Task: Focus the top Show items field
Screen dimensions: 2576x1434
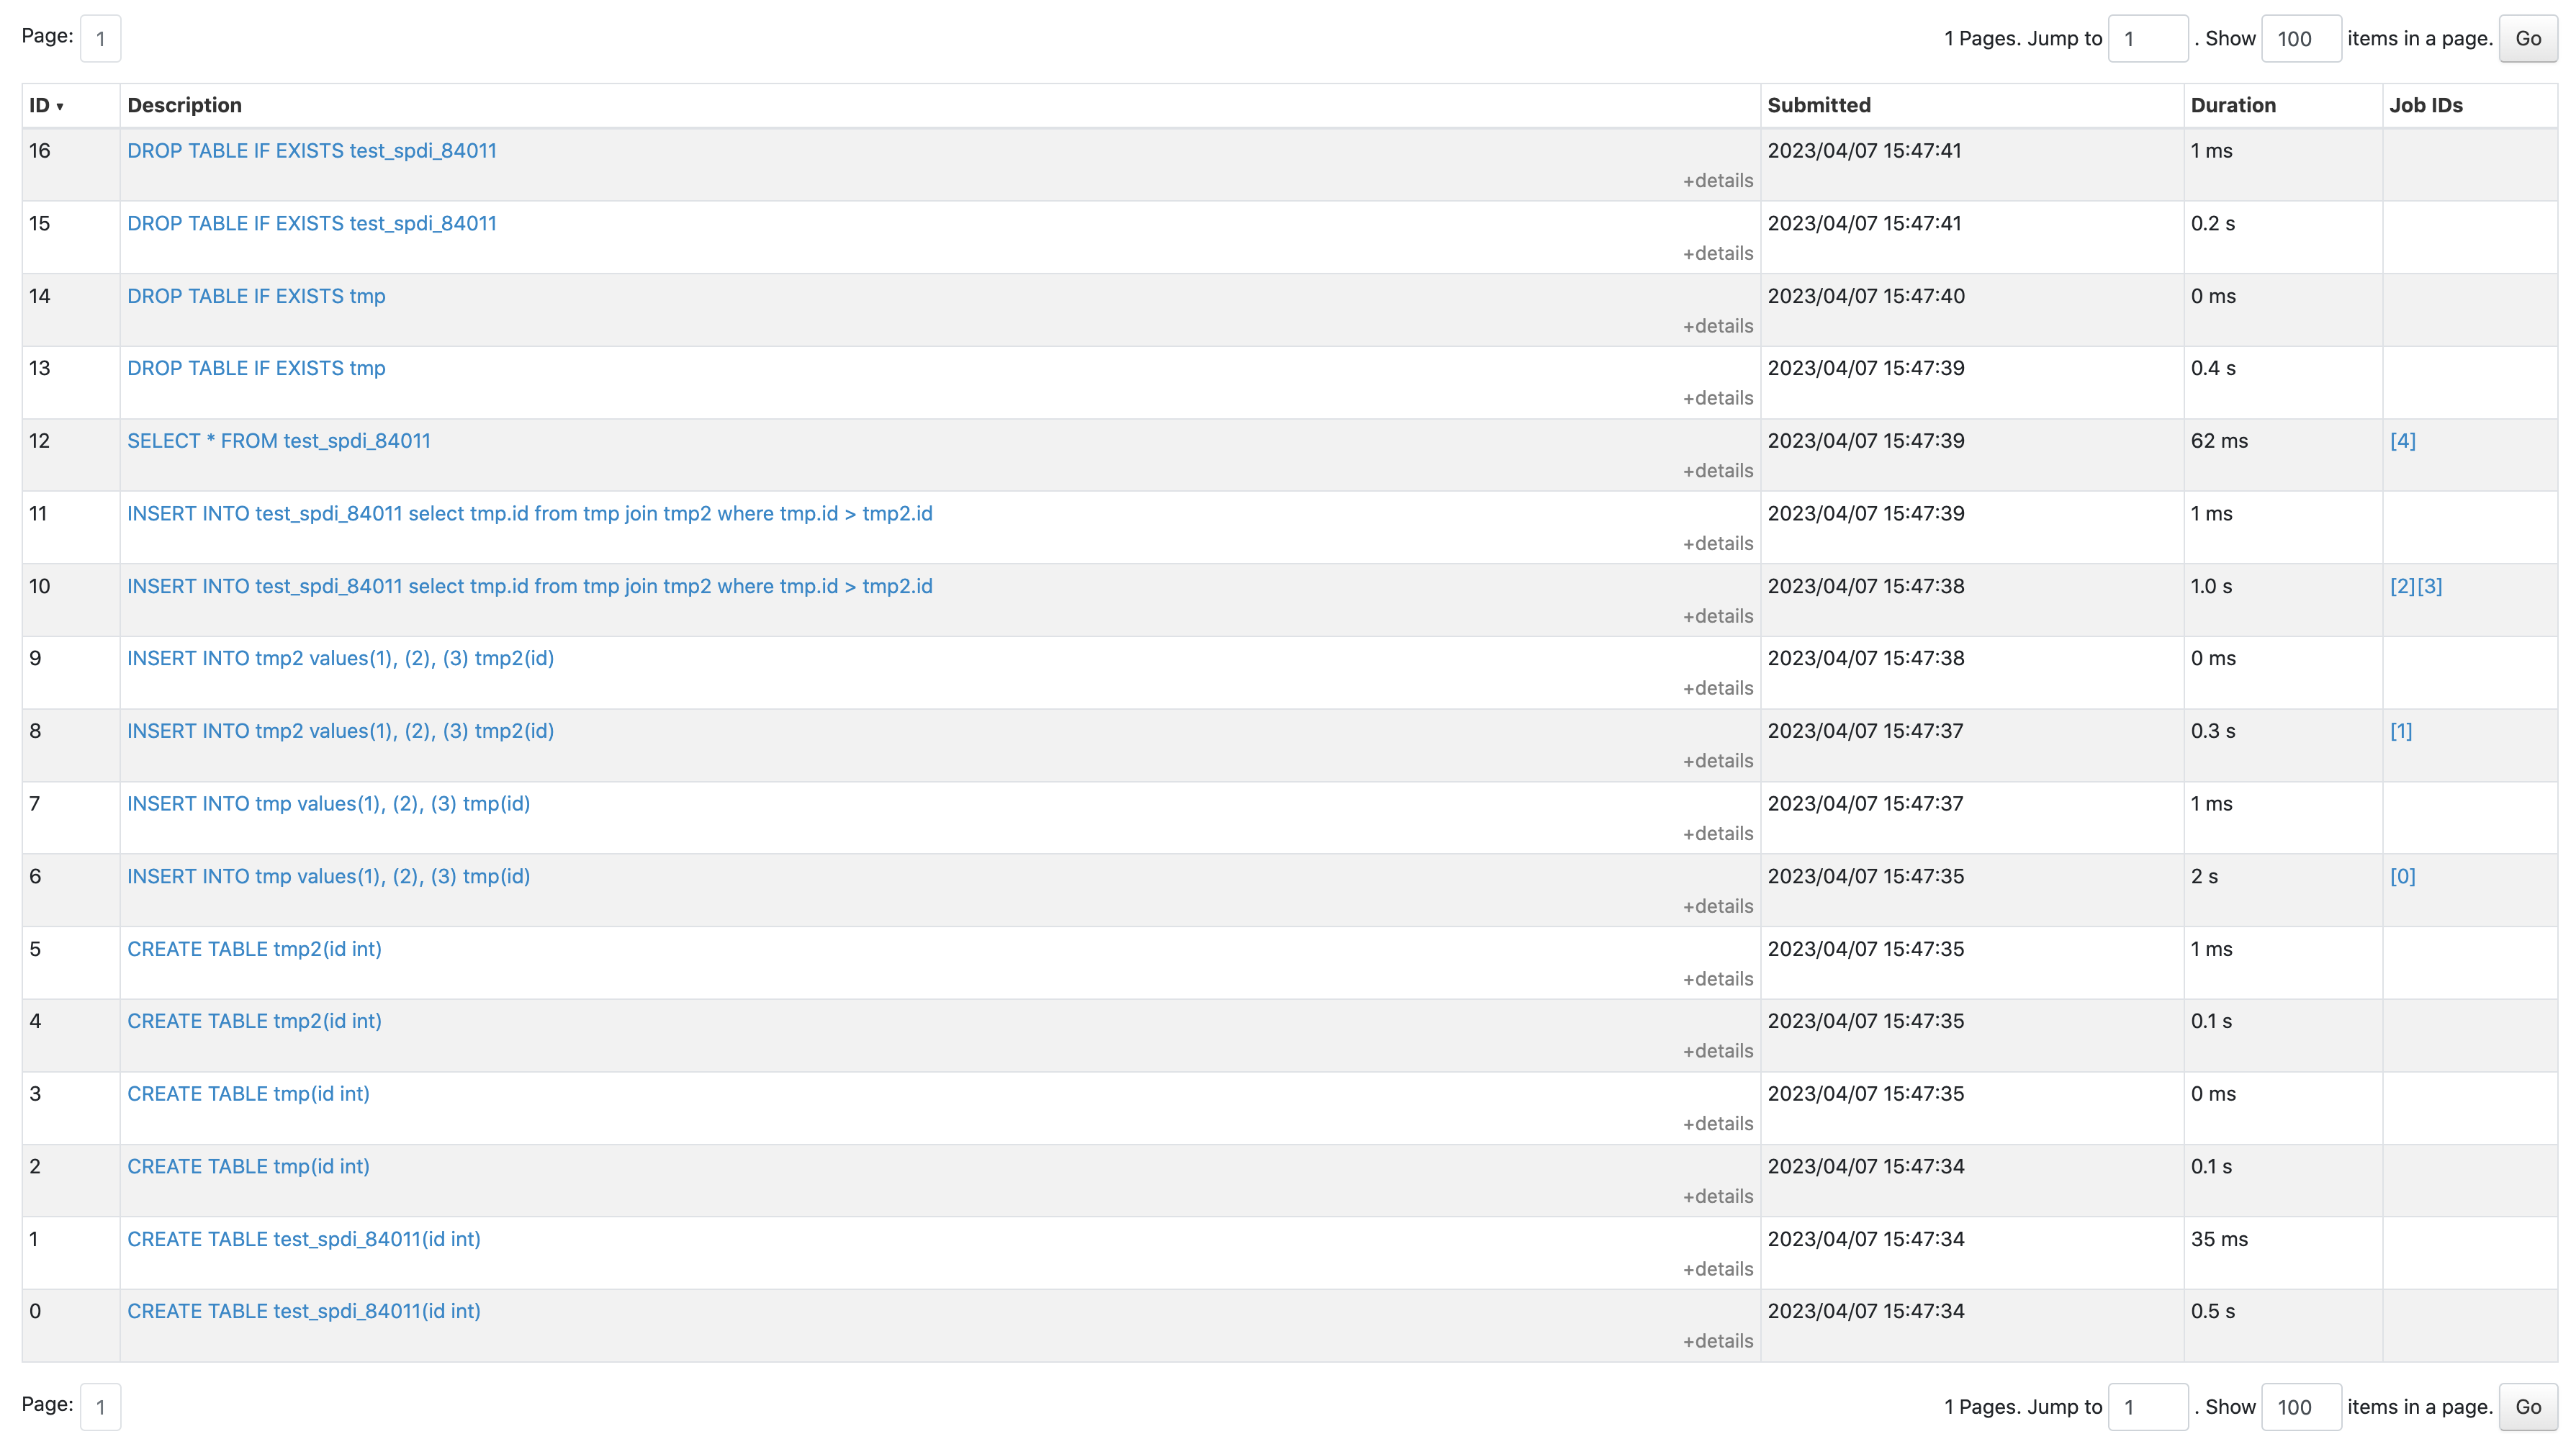Action: [x=2300, y=39]
